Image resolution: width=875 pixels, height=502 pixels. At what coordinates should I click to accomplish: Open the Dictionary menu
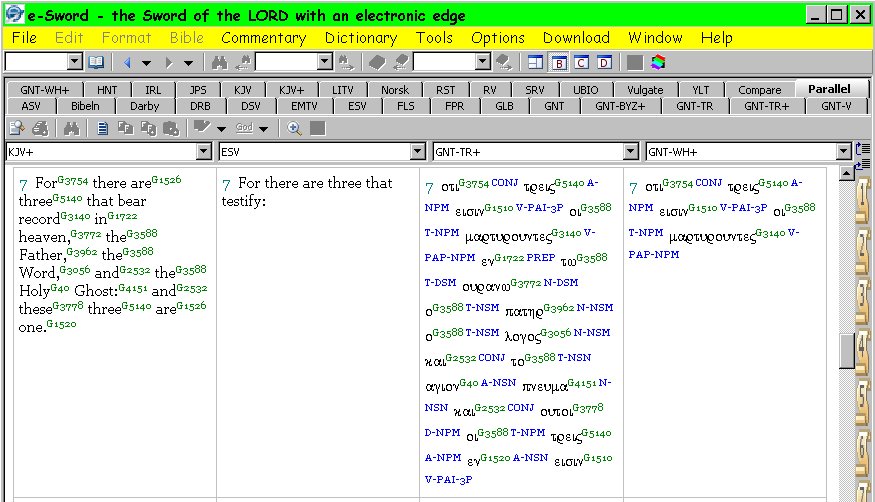pyautogui.click(x=361, y=37)
